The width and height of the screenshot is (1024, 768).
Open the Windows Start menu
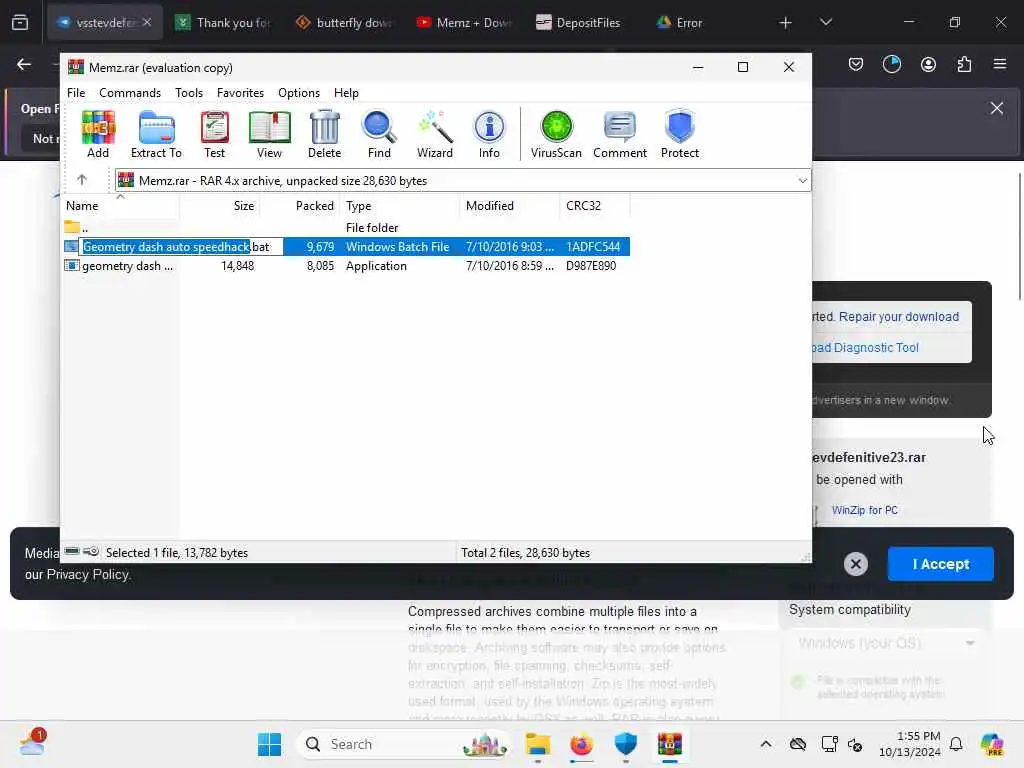pyautogui.click(x=269, y=744)
